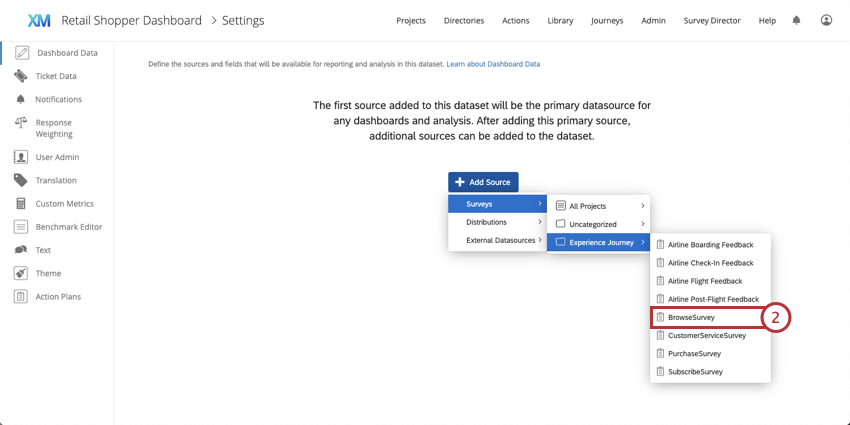850x425 pixels.
Task: Open the Directories top navigation item
Action: click(x=464, y=21)
